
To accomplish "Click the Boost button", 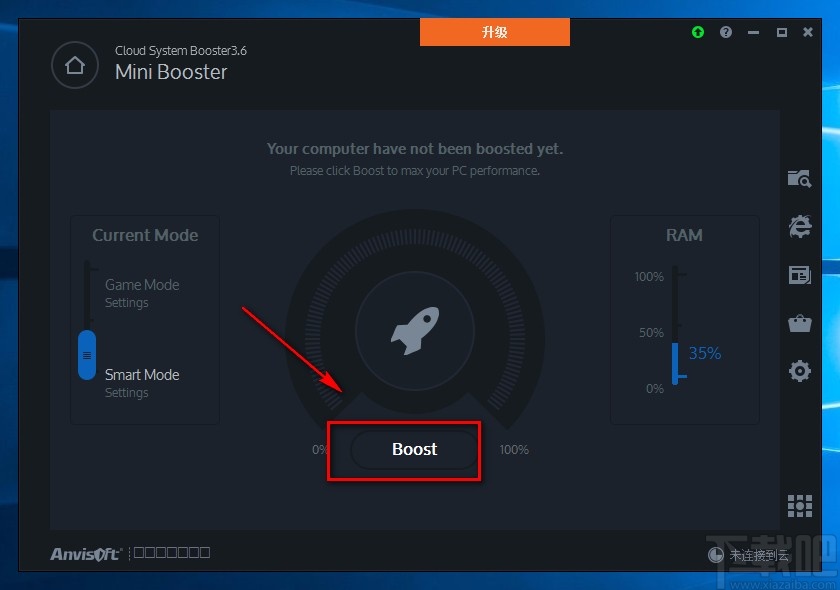I will (x=415, y=449).
